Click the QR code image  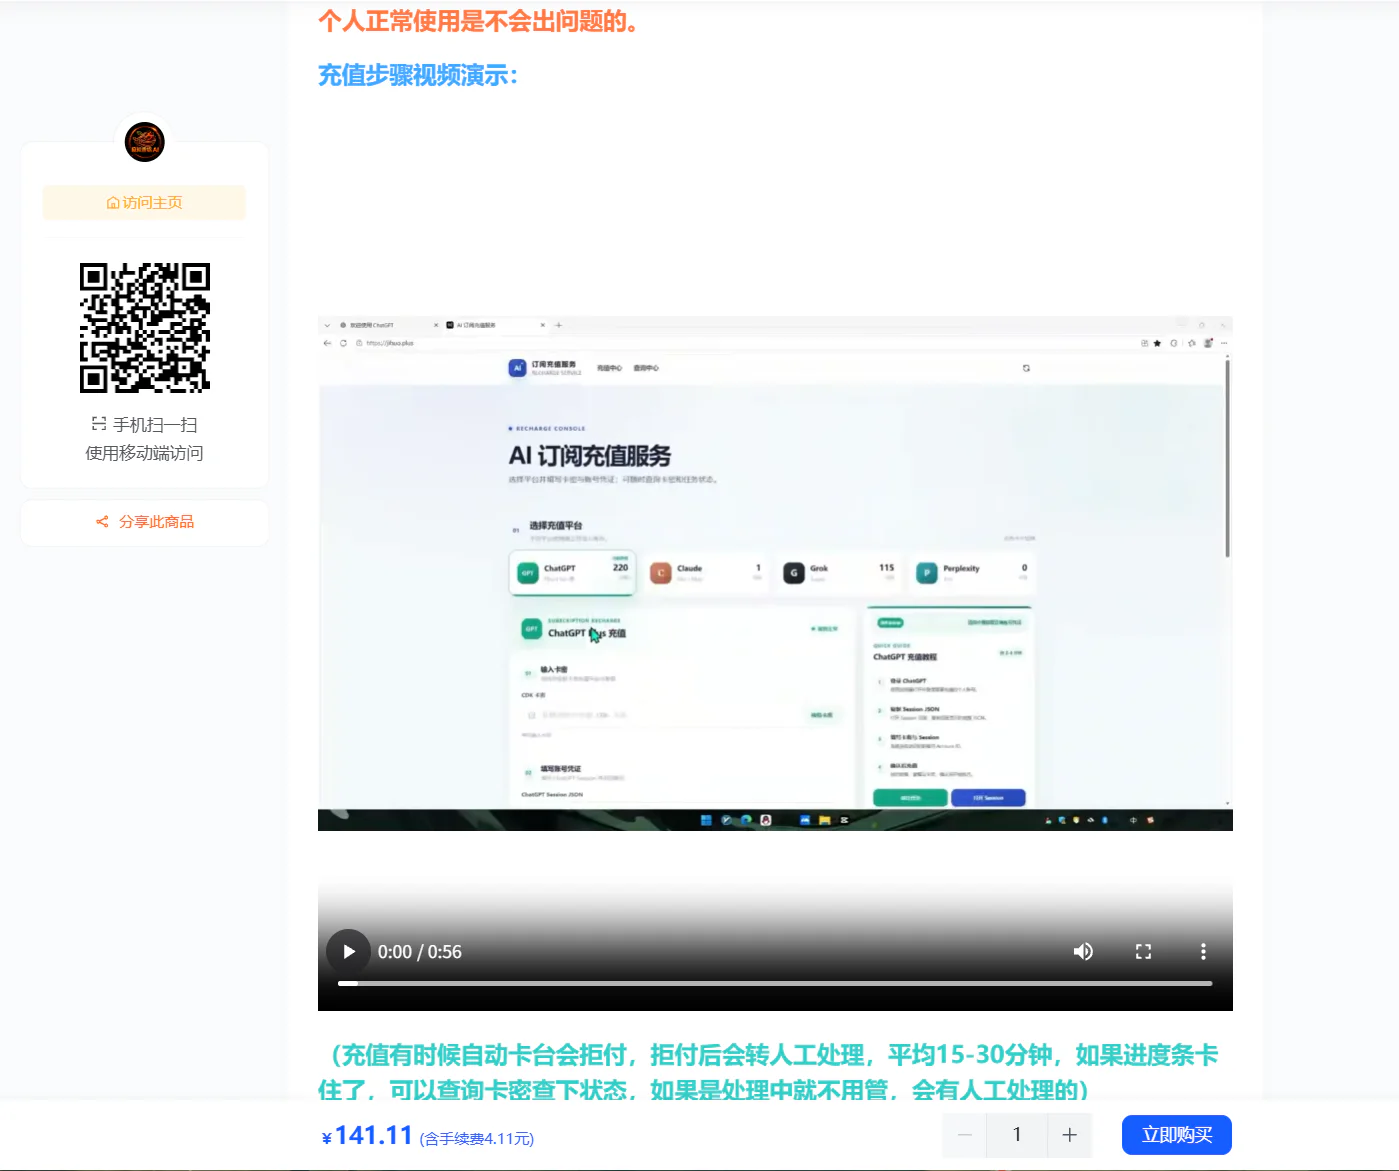(145, 328)
